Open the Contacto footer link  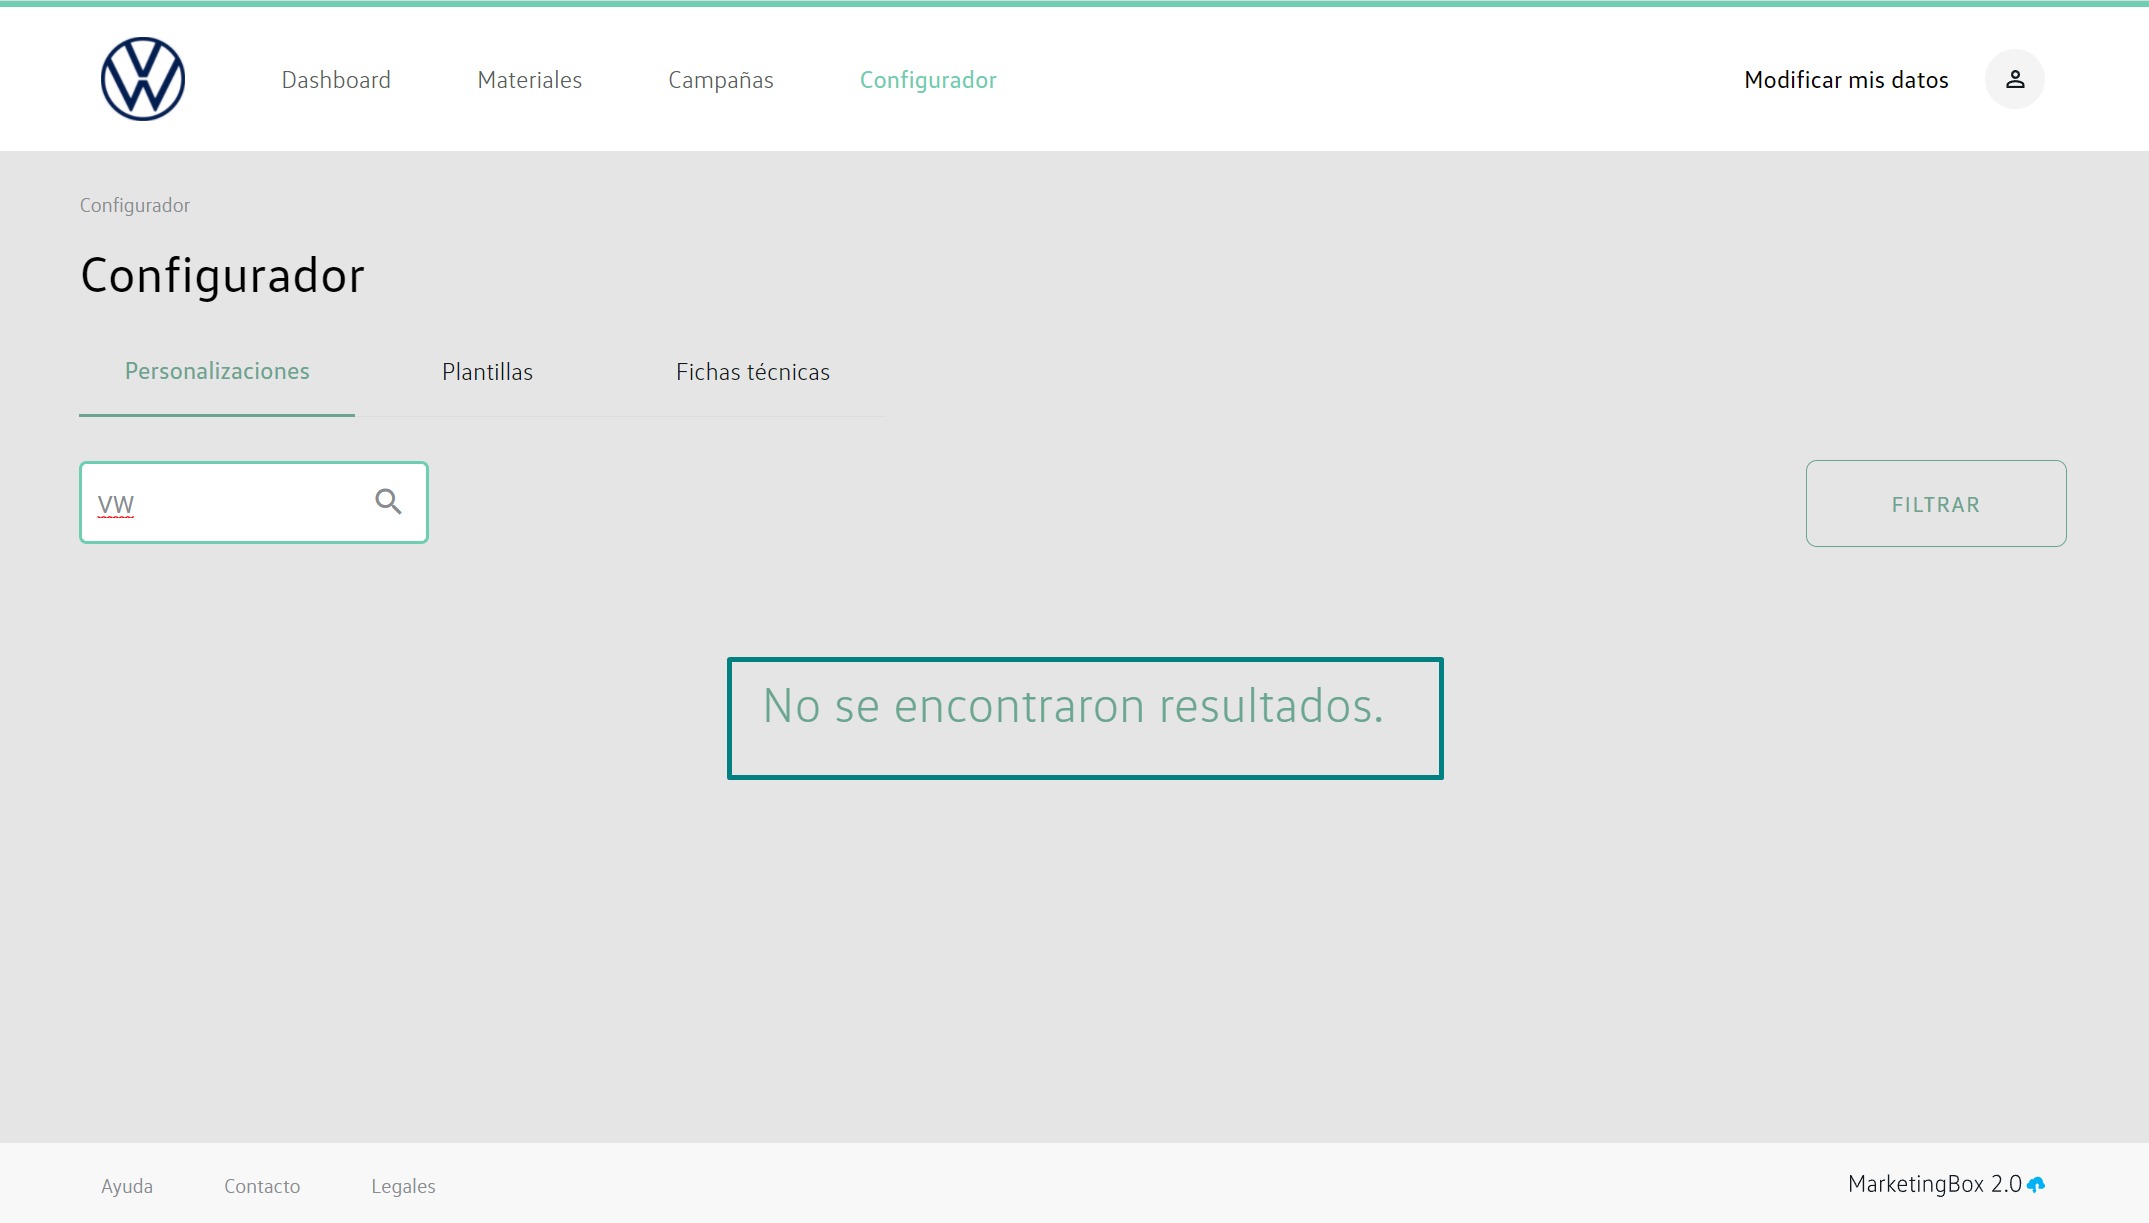click(262, 1186)
